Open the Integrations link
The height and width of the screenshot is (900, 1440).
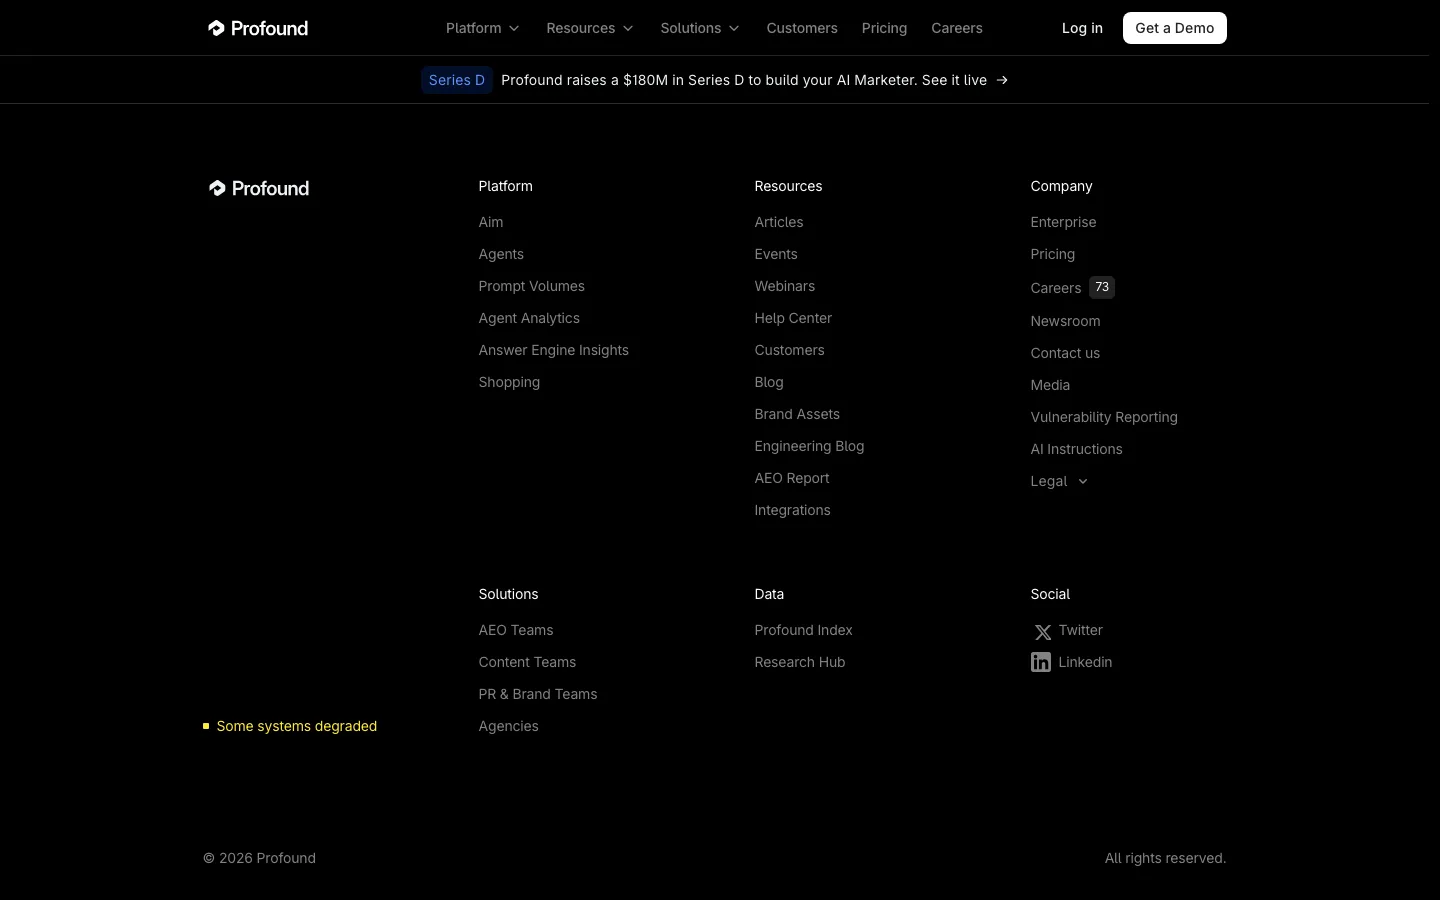(x=793, y=510)
